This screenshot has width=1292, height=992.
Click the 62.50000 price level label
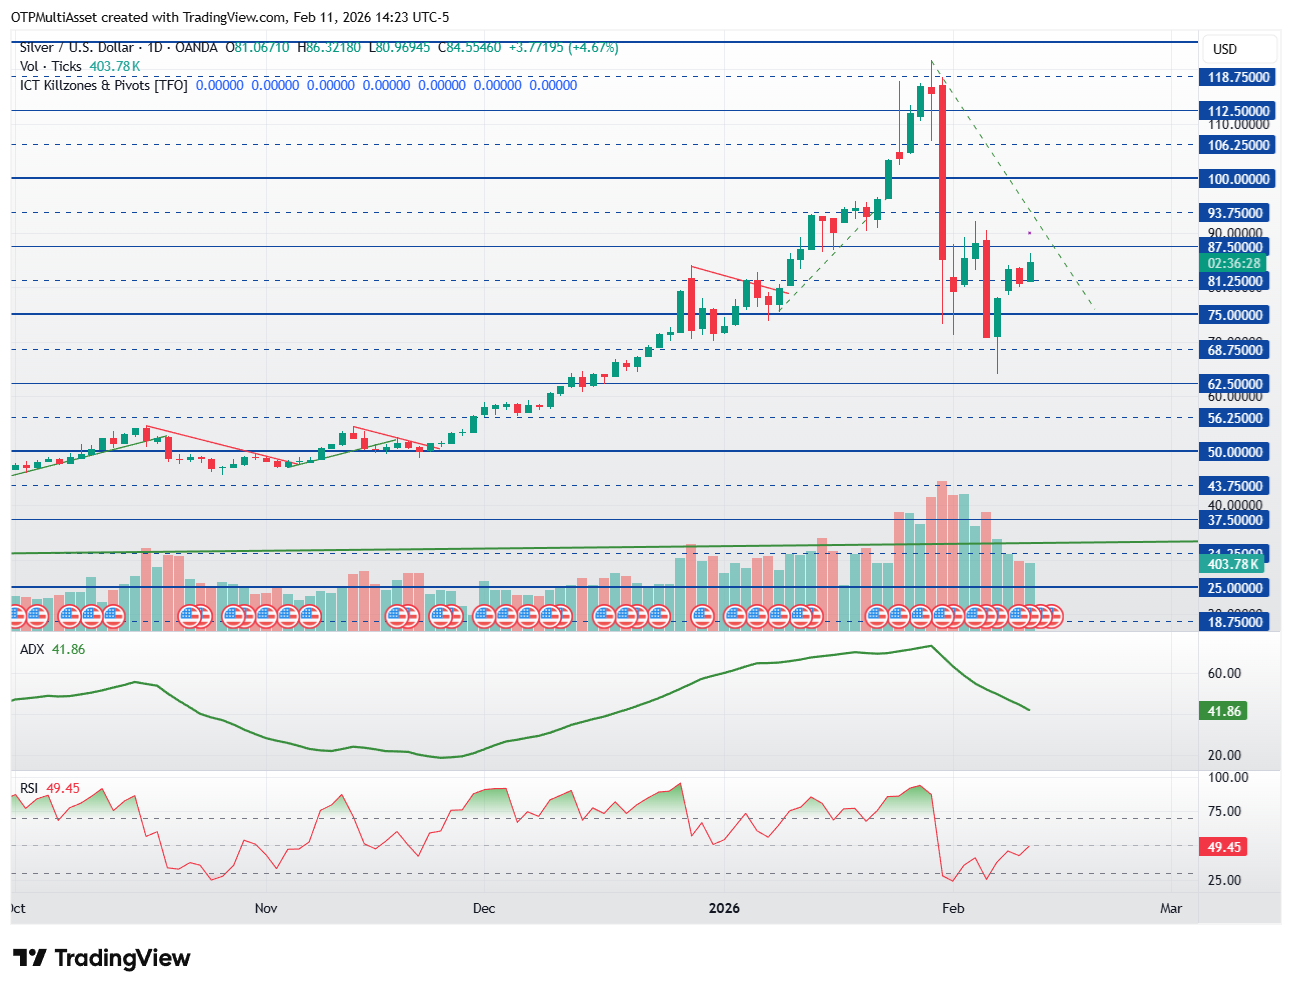[1236, 384]
